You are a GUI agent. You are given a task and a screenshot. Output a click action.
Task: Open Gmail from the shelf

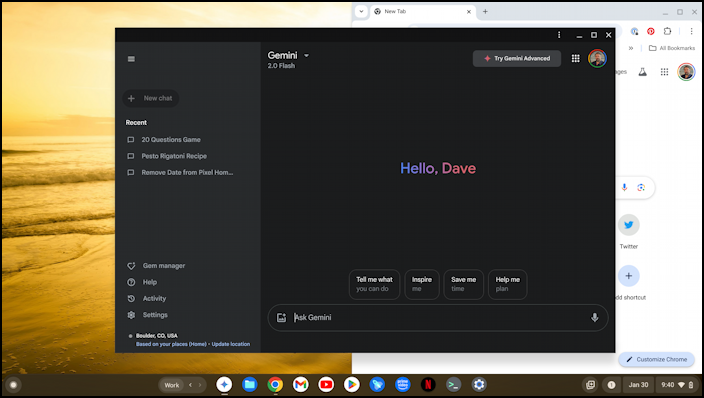pyautogui.click(x=300, y=385)
